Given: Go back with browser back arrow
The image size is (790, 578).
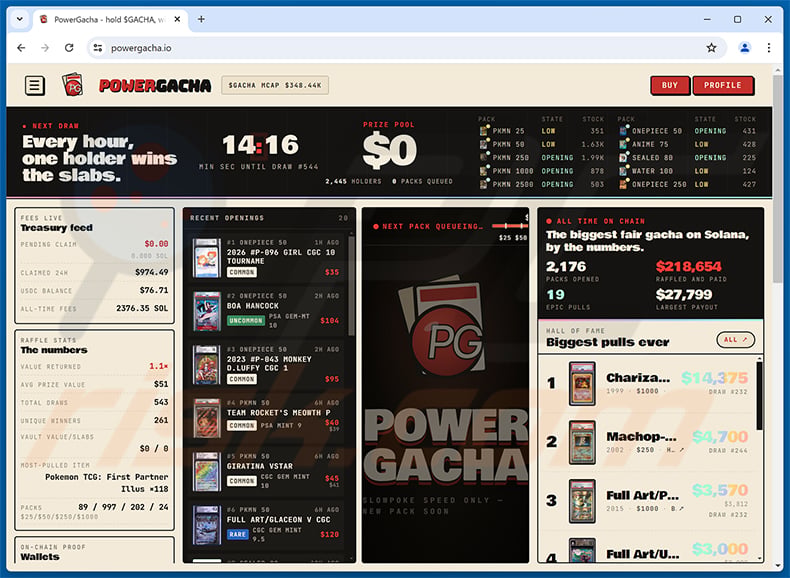Looking at the screenshot, I should click(x=21, y=48).
